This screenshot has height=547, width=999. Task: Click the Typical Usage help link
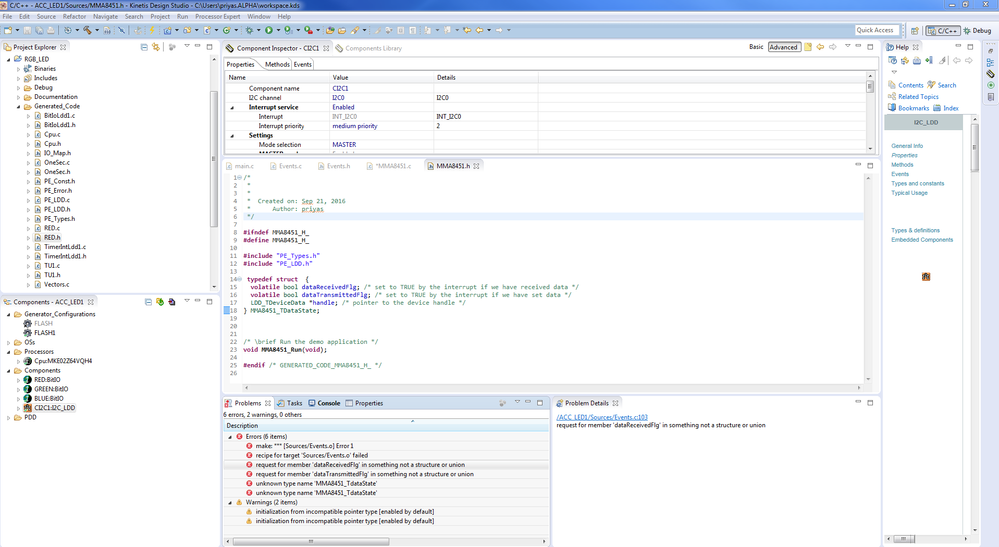point(909,193)
